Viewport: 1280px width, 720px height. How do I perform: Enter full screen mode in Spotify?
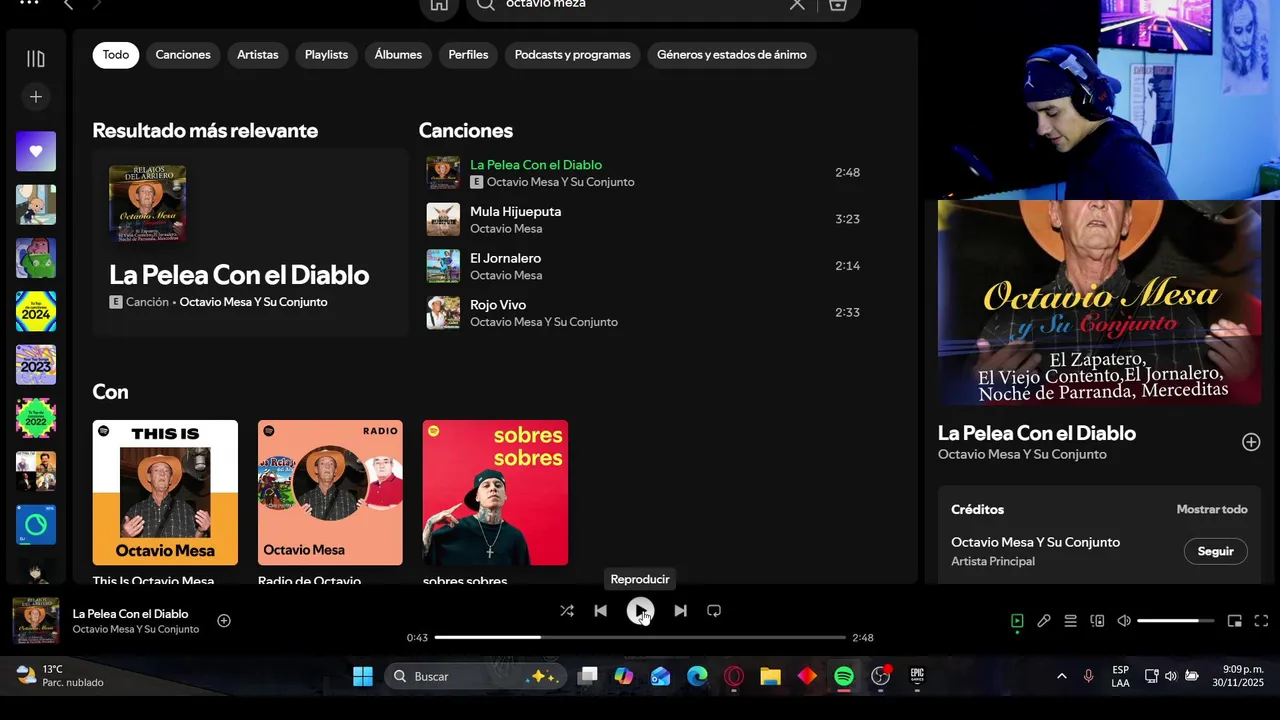(1261, 621)
